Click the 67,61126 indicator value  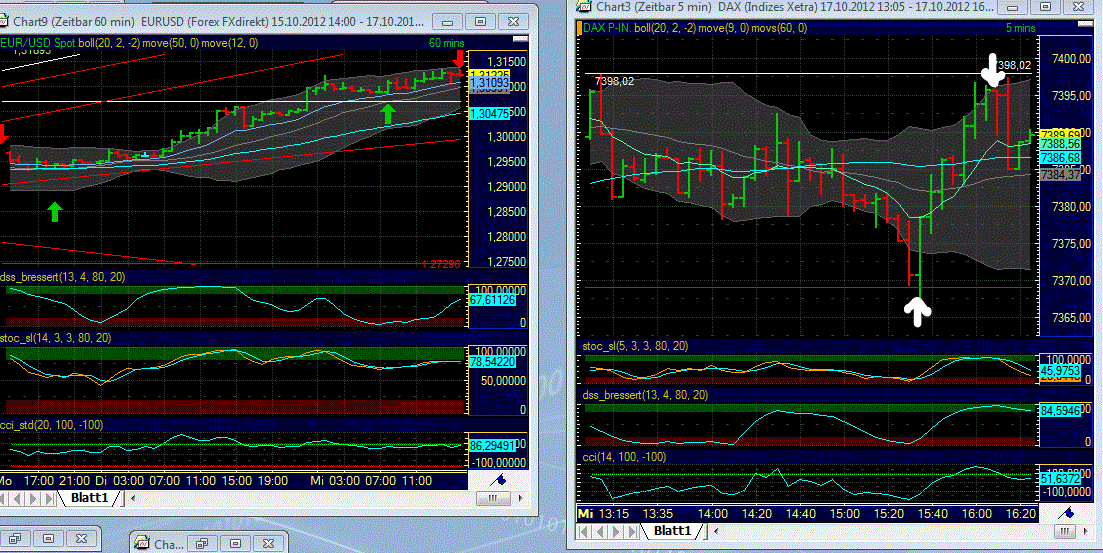tap(492, 300)
